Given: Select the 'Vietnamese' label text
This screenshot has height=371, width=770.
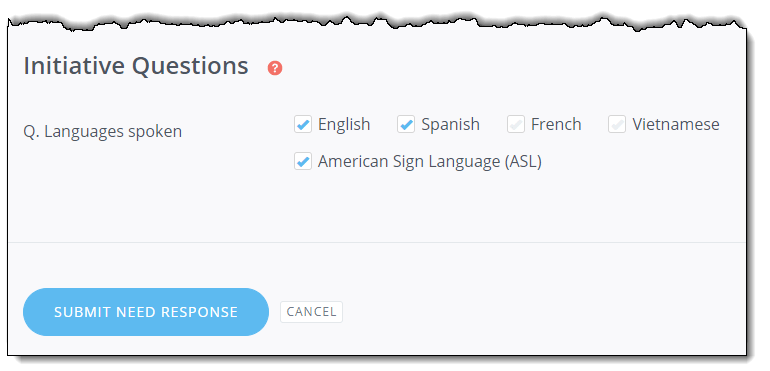Looking at the screenshot, I should (x=676, y=124).
